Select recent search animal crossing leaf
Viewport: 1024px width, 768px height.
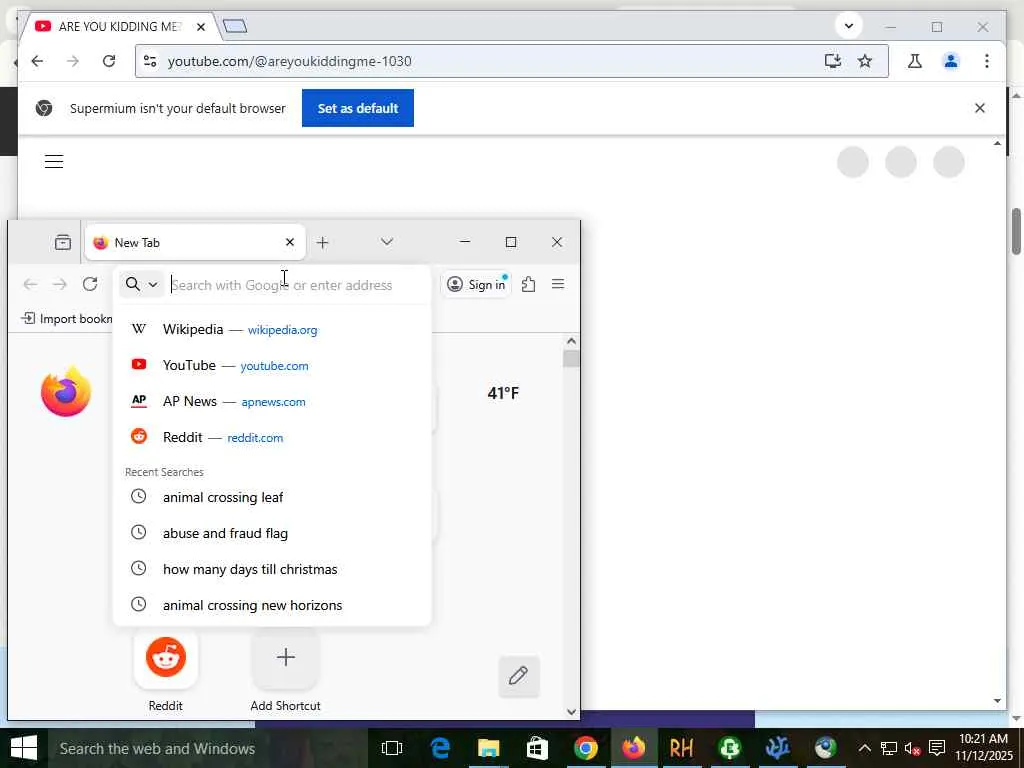[x=272, y=497]
